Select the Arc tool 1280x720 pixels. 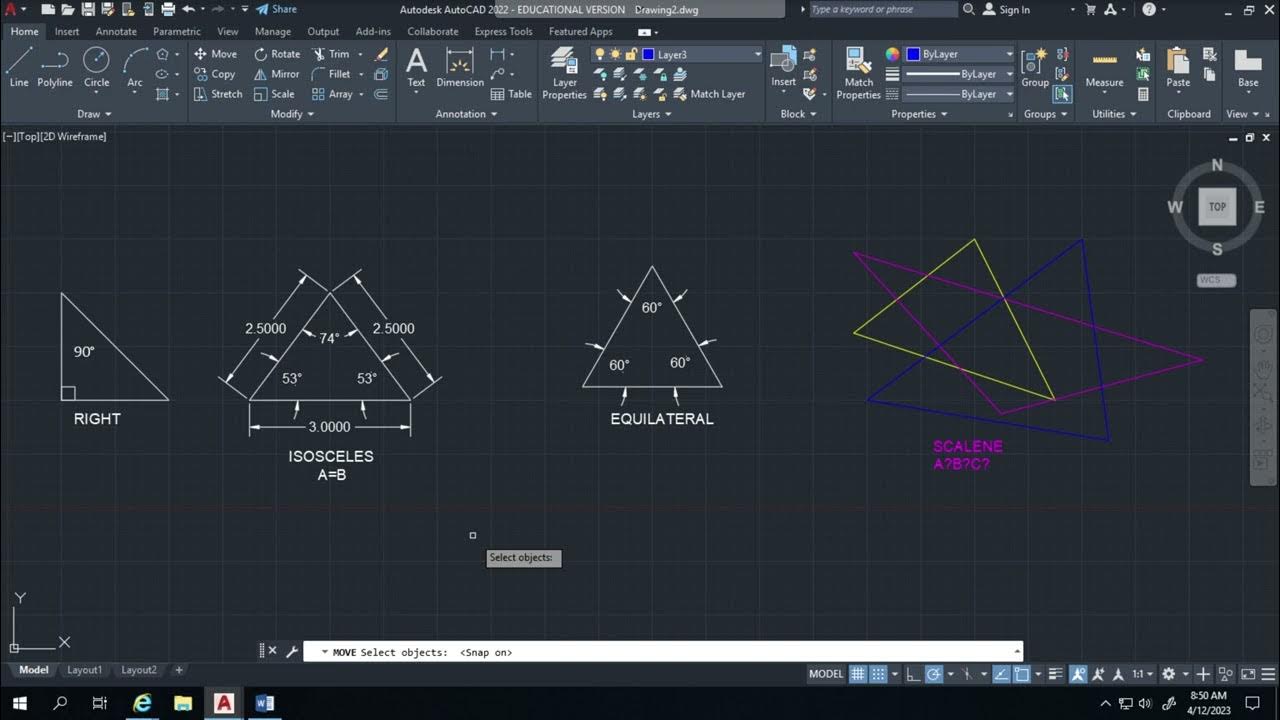tap(135, 67)
